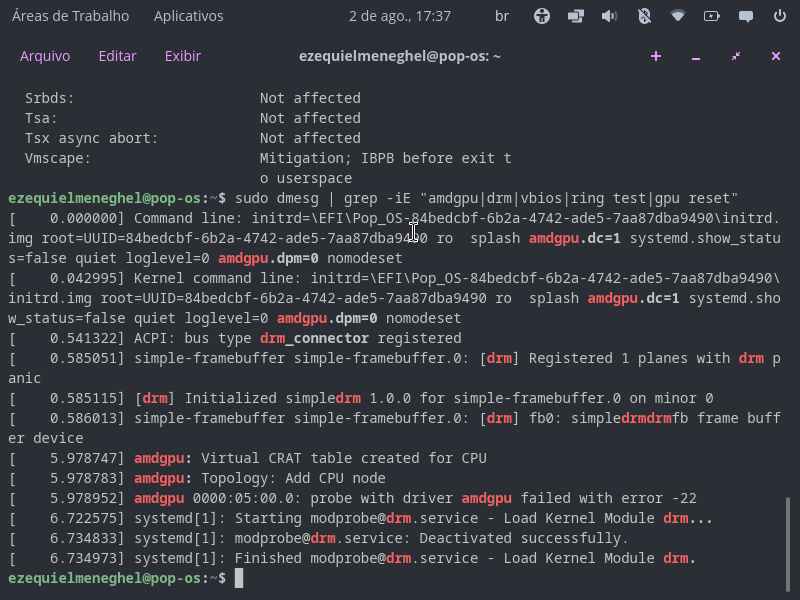This screenshot has width=800, height=600.
Task: Open the notifications chat-bubble icon
Action: 746,16
